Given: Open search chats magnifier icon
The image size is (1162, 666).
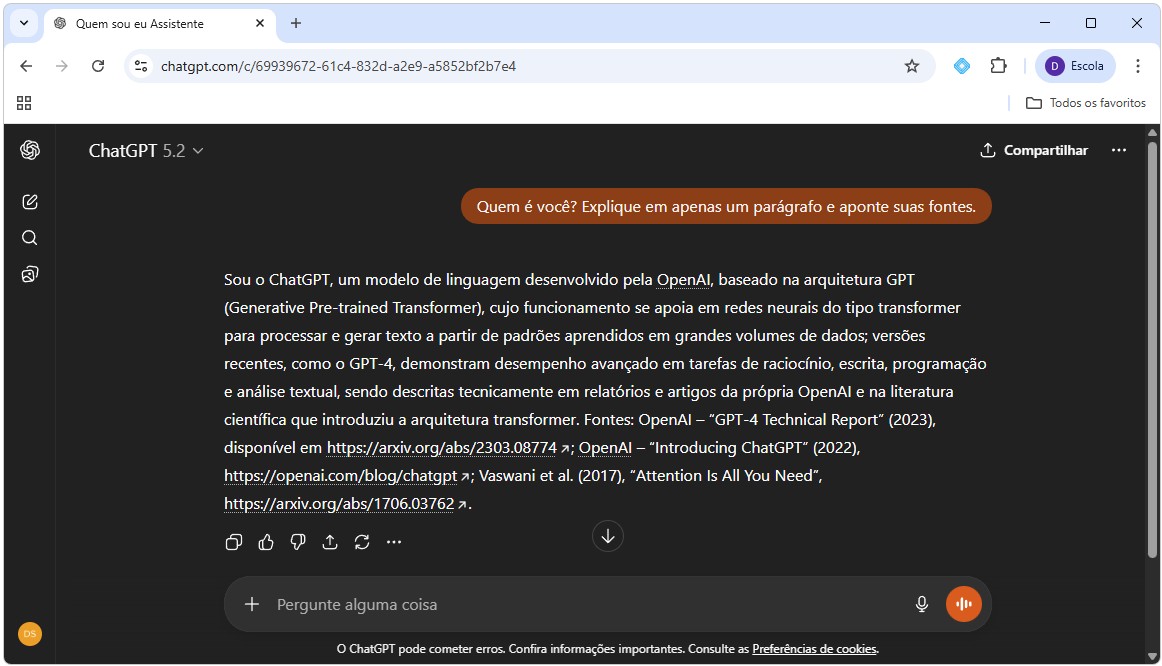Looking at the screenshot, I should (30, 238).
